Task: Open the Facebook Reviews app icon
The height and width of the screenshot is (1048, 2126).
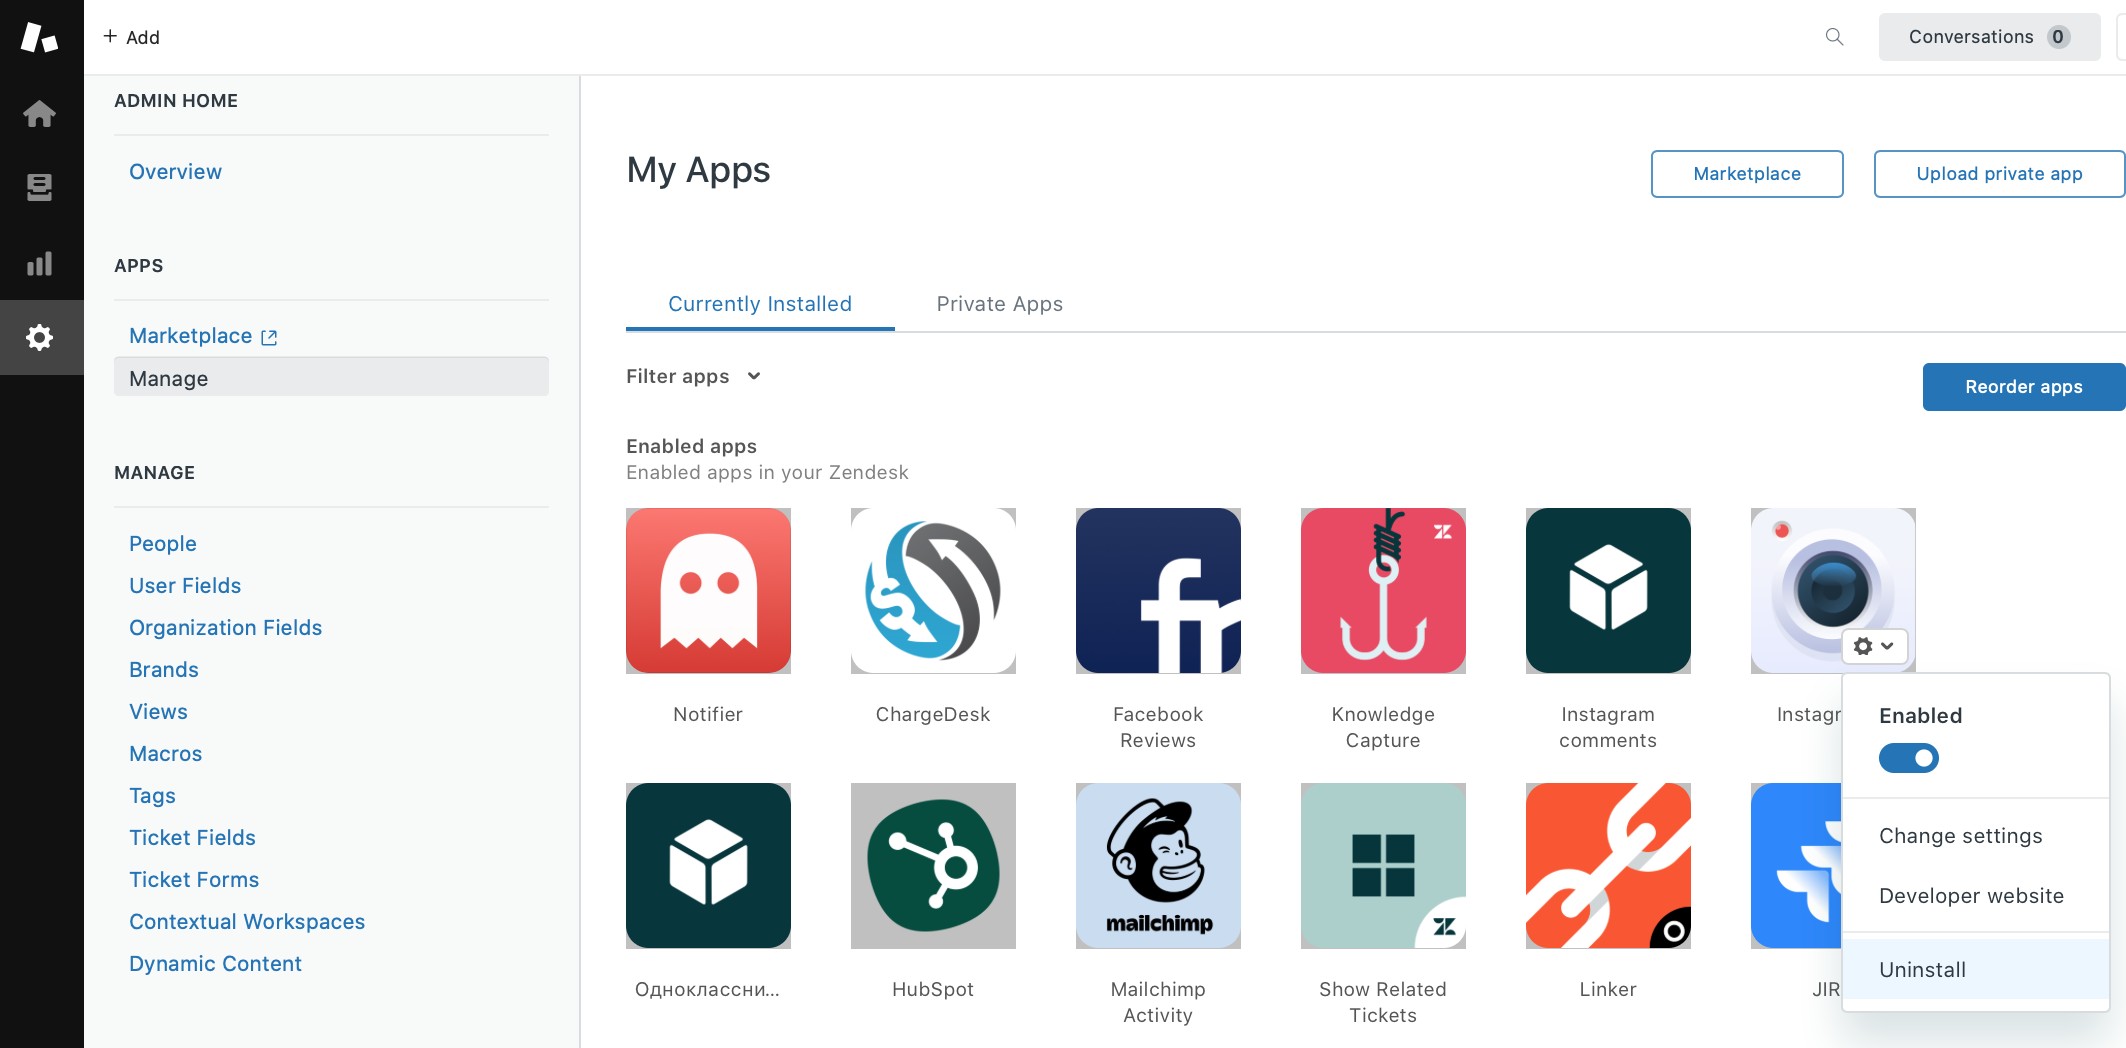Action: click(x=1158, y=590)
